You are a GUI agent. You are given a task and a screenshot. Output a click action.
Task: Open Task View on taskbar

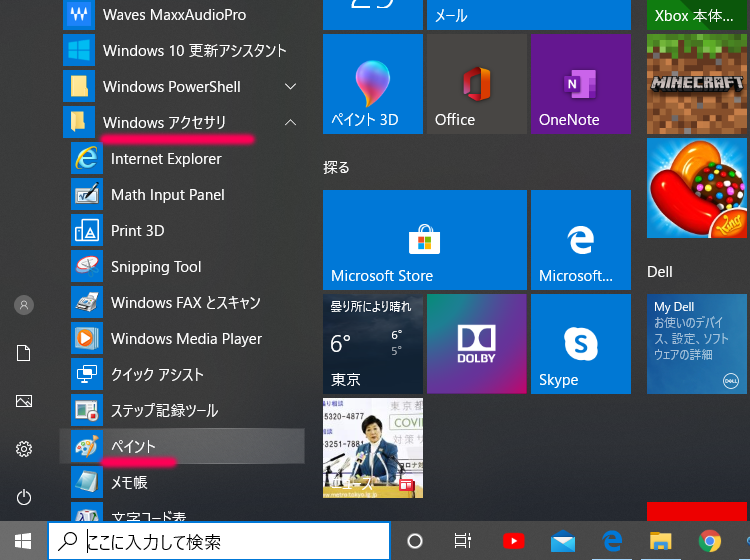click(x=462, y=541)
